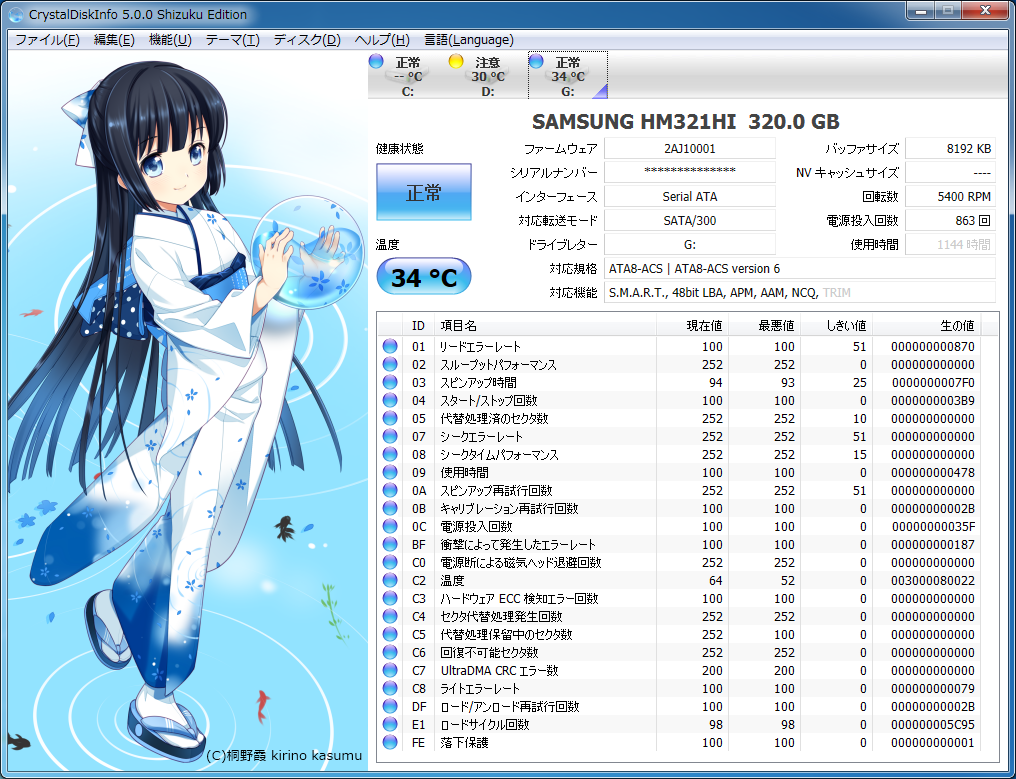
Task: Click status orb for 01 リードエラーレート
Action: pos(390,346)
